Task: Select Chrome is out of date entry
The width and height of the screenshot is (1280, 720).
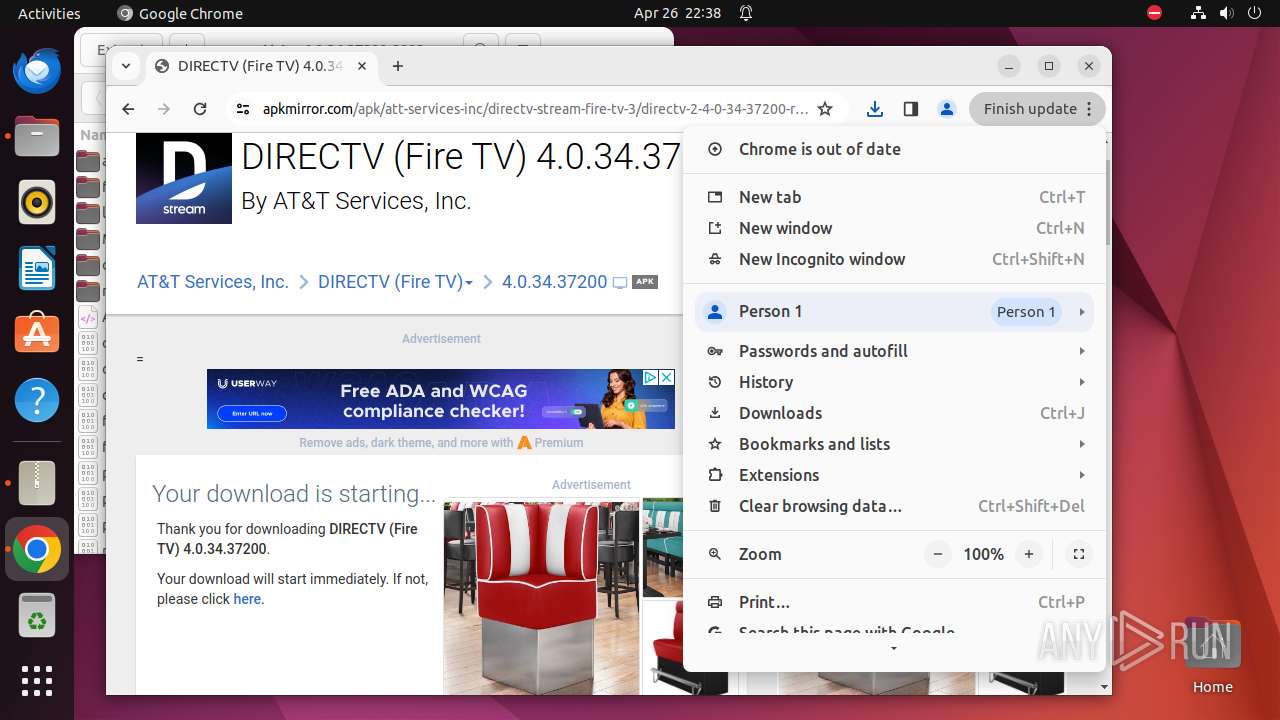Action: pyautogui.click(x=894, y=149)
